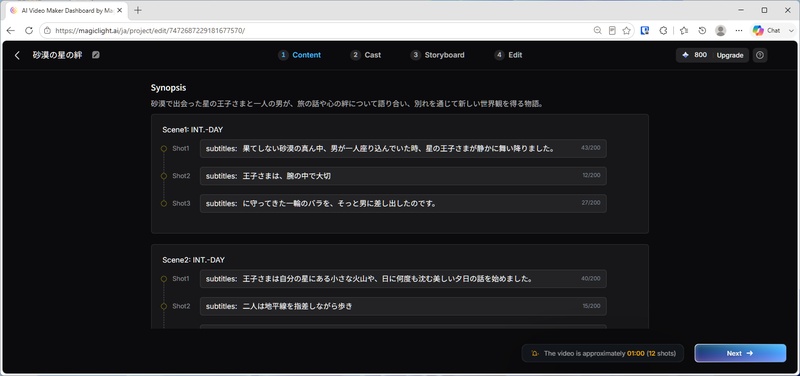800x376 pixels.
Task: Click the Synopsis heading
Action: (x=168, y=88)
